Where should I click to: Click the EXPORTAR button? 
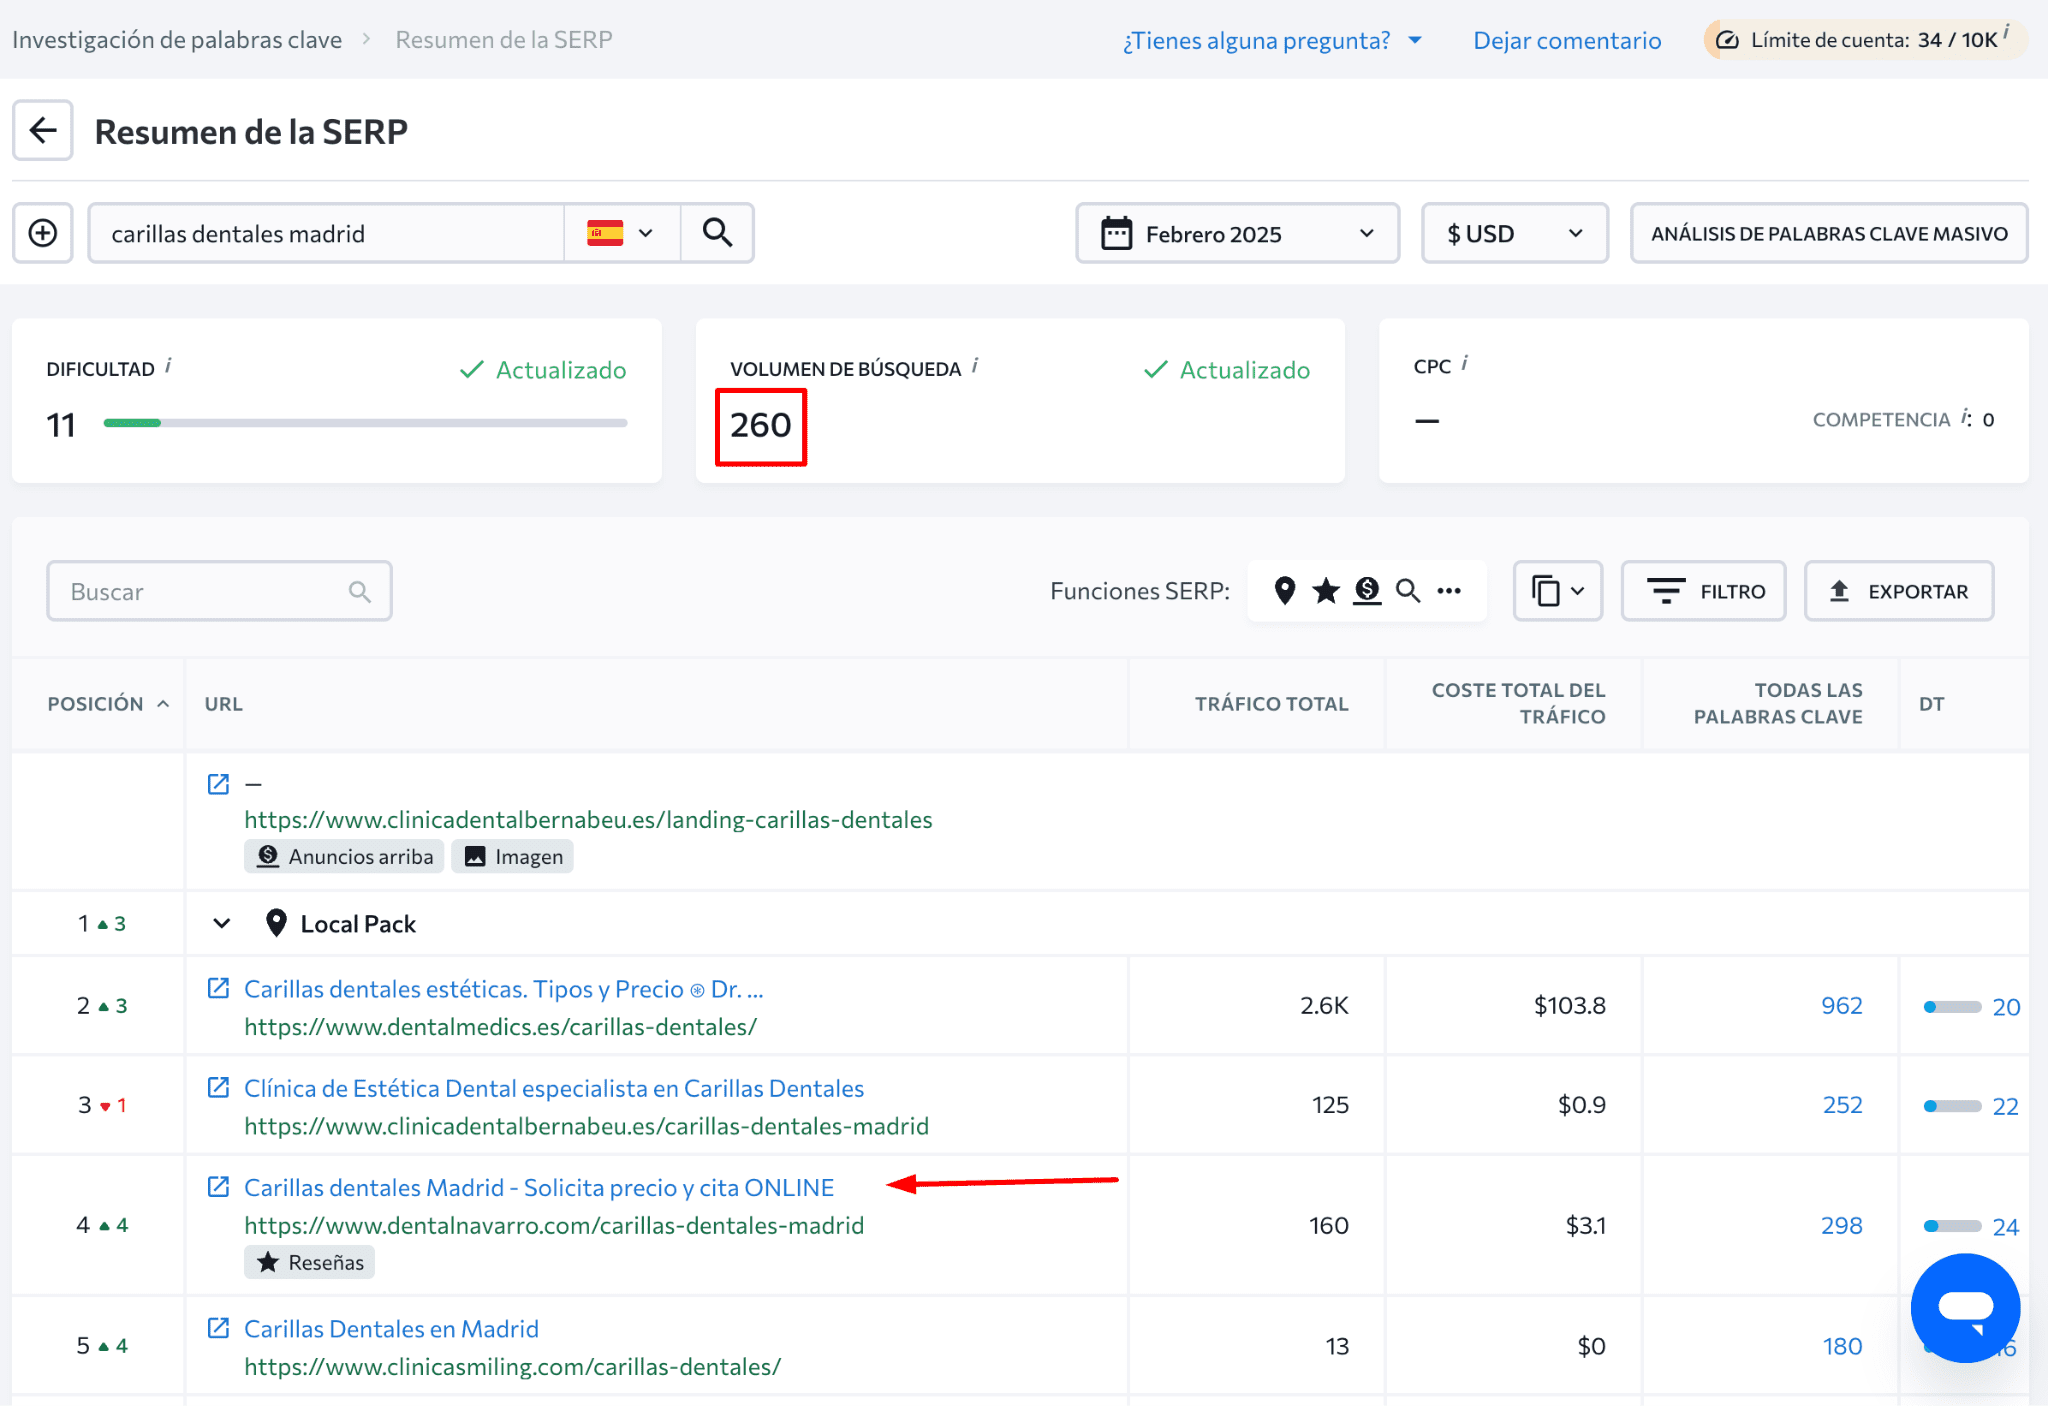(1899, 591)
